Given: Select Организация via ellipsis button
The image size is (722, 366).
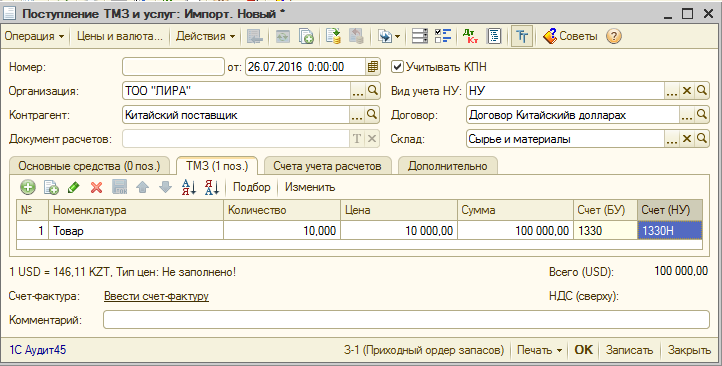Looking at the screenshot, I should coord(358,91).
